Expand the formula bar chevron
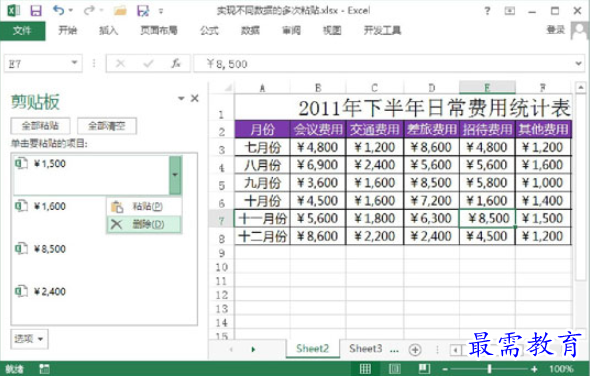The height and width of the screenshot is (376, 590). (579, 64)
